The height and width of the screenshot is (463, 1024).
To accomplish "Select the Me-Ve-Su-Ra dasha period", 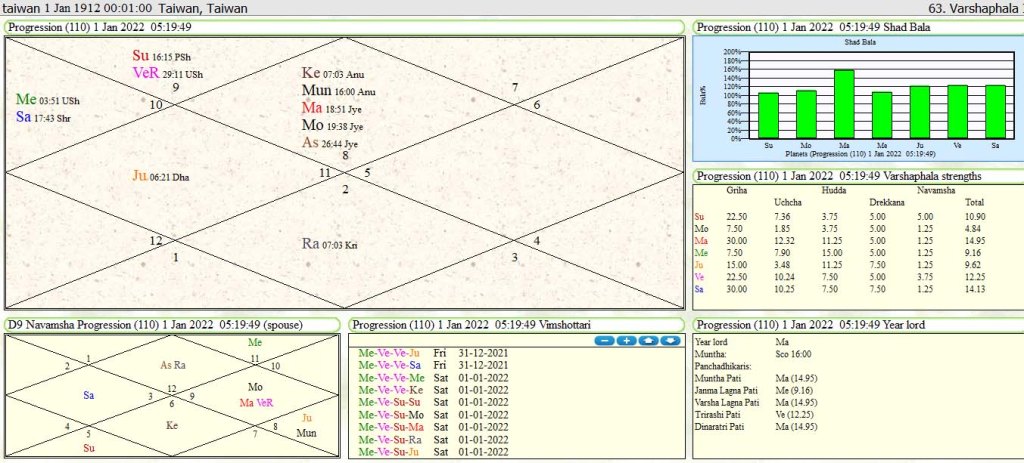I will click(x=390, y=438).
